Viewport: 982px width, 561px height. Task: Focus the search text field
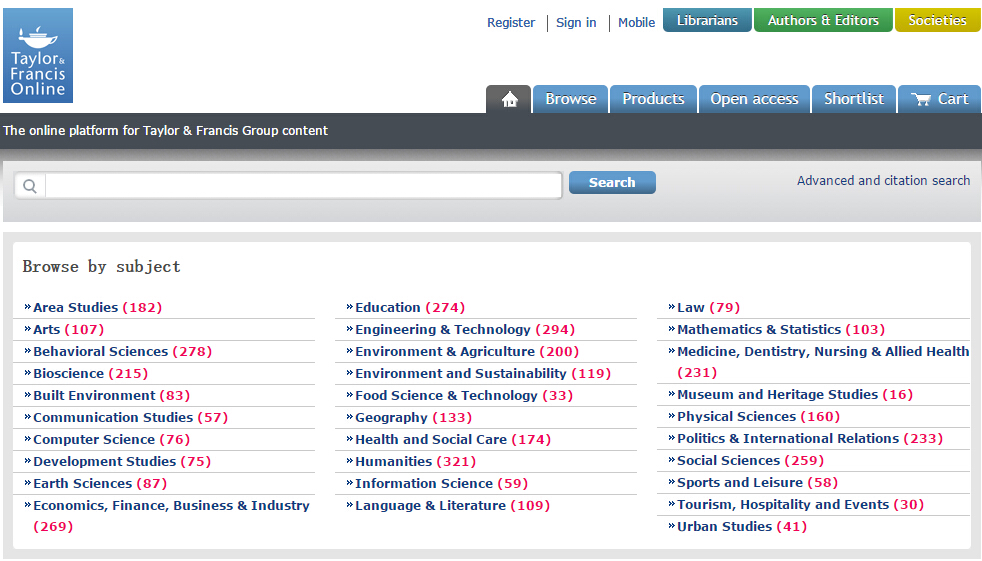pos(302,185)
